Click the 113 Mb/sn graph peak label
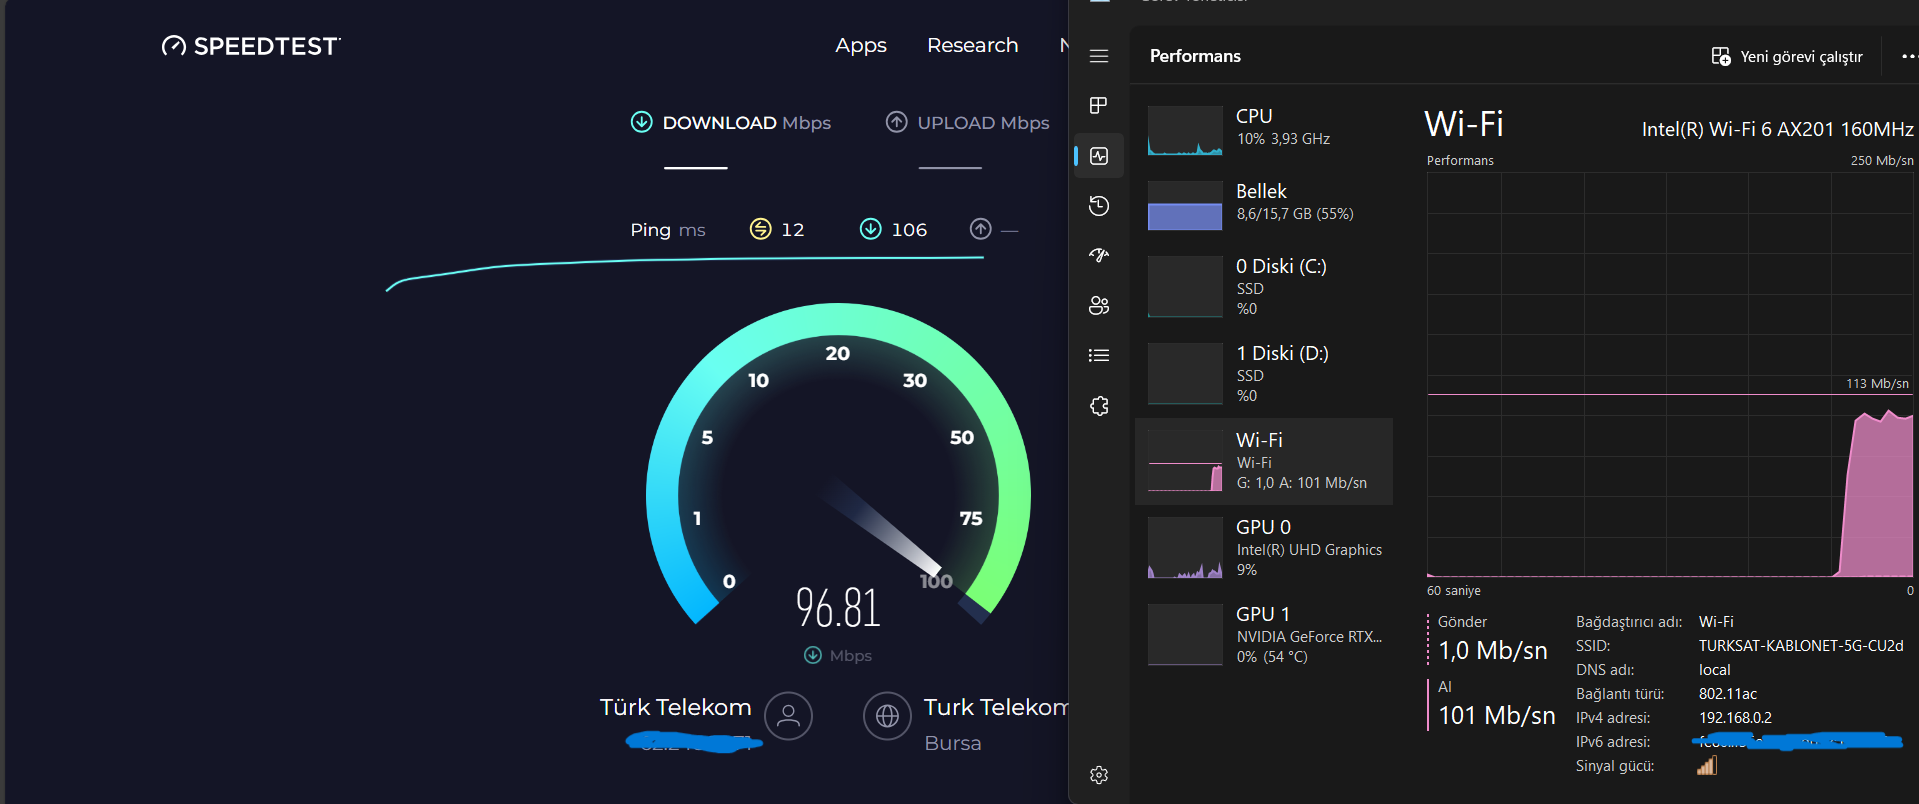This screenshot has height=804, width=1919. (1877, 384)
